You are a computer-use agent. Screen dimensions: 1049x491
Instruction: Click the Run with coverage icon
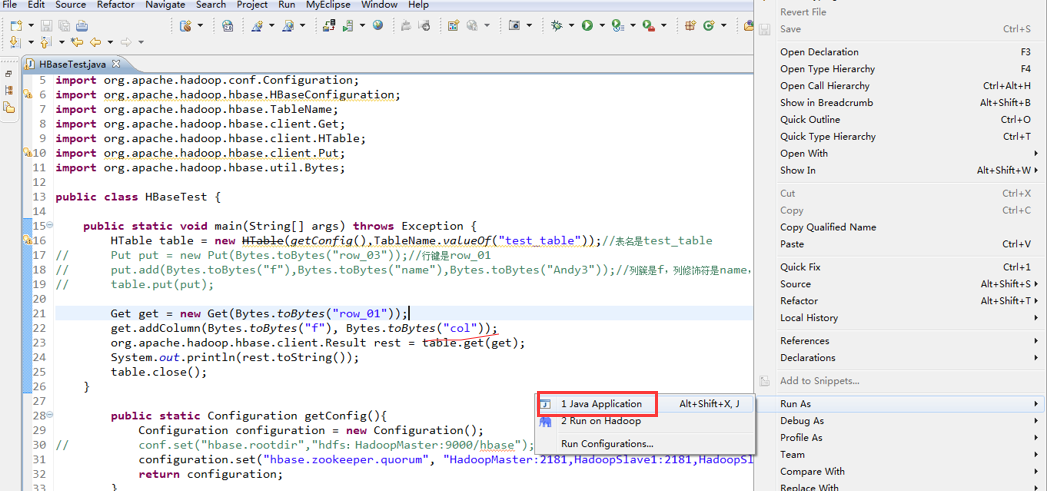pyautogui.click(x=618, y=25)
